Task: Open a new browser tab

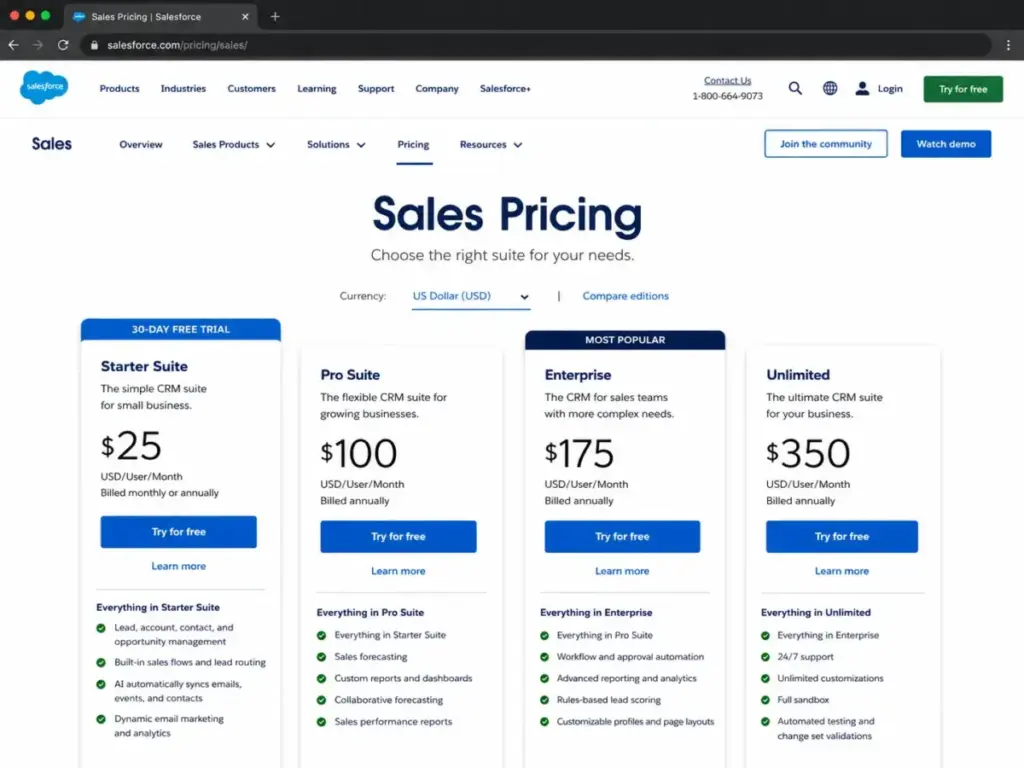Action: point(275,16)
